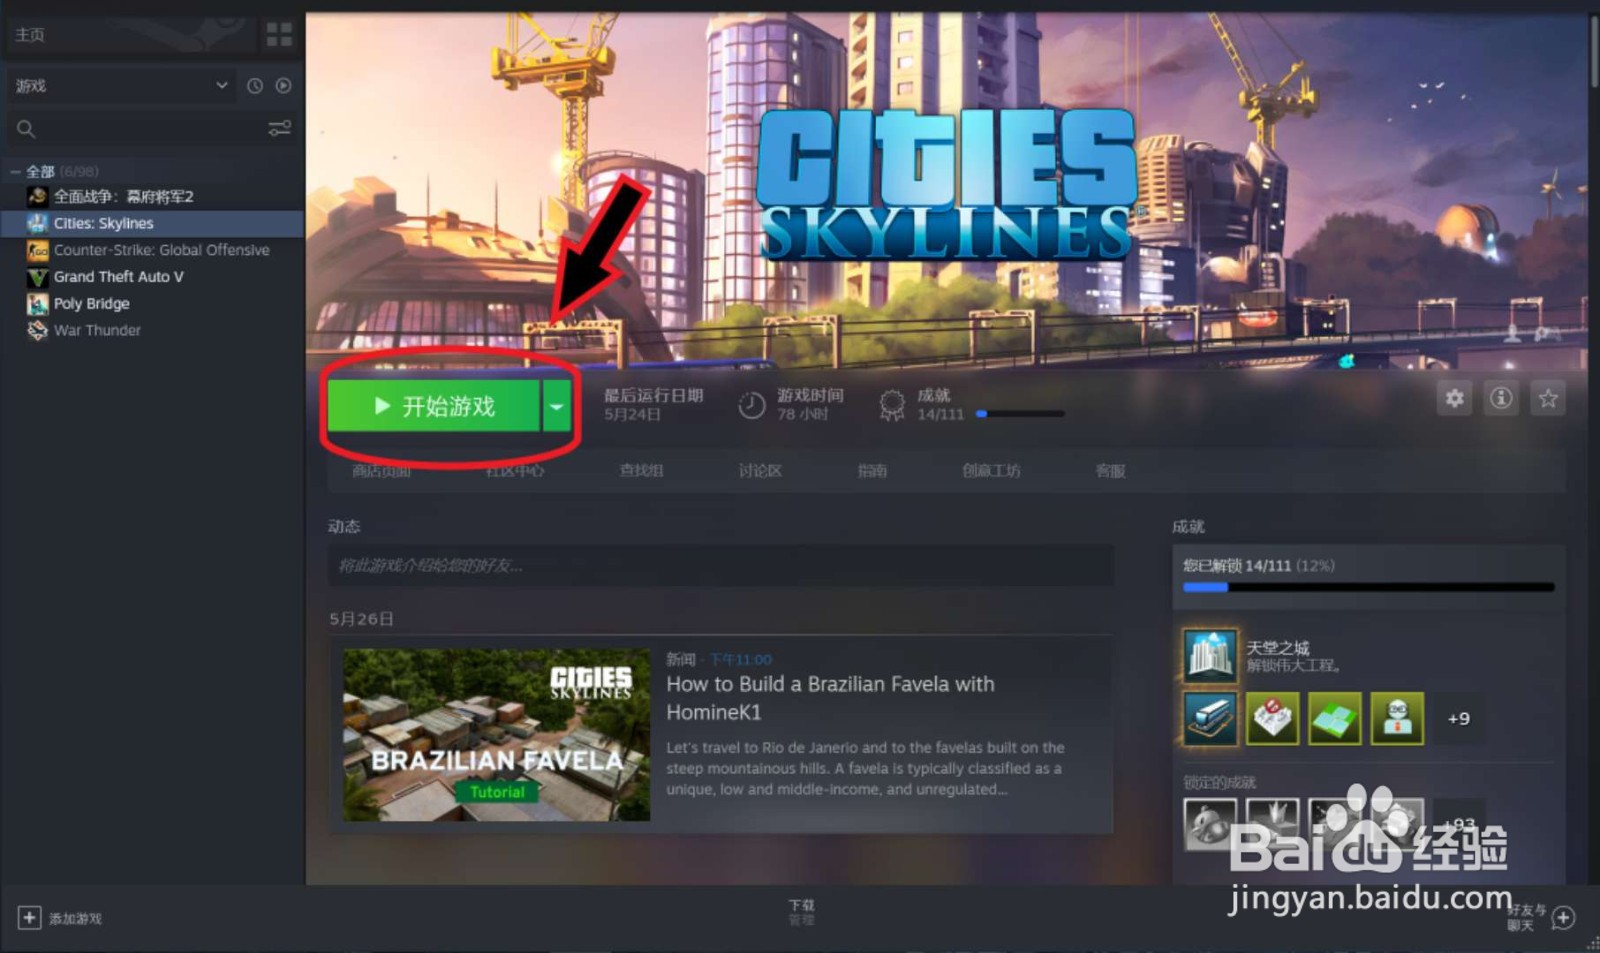Click the 5月26日 date heading

tap(361, 619)
